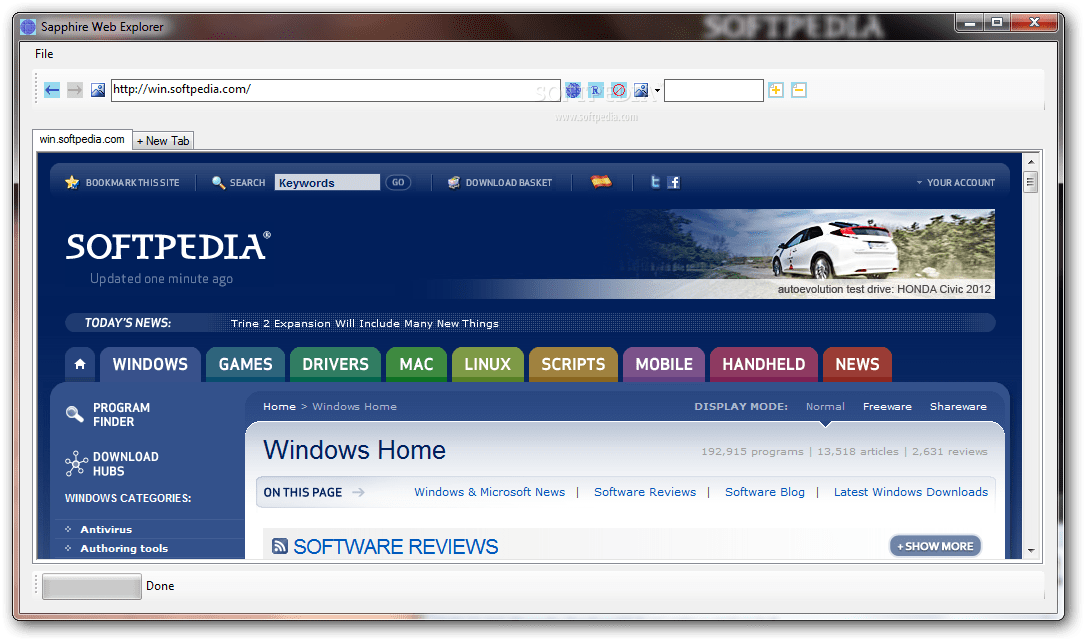Select the Mobile navigation tab
This screenshot has width=1085, height=641.
point(664,364)
